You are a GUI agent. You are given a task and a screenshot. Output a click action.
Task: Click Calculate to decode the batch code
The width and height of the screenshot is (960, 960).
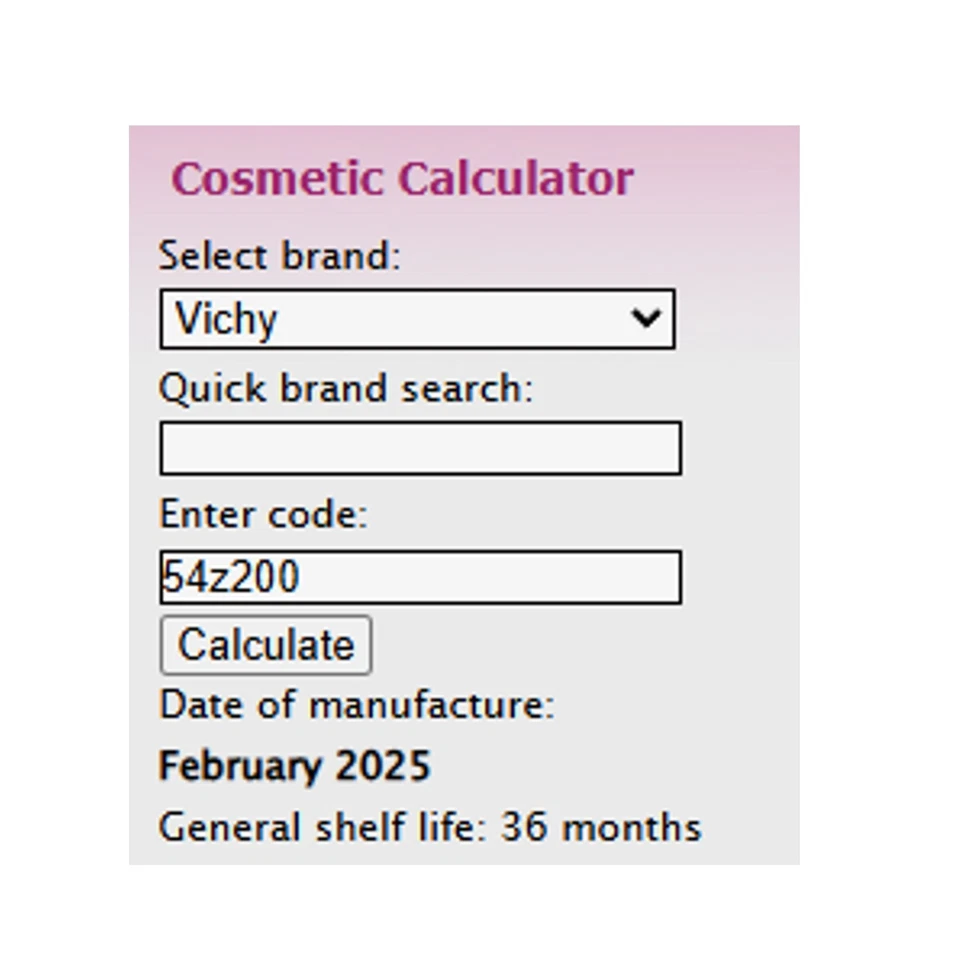click(x=265, y=644)
